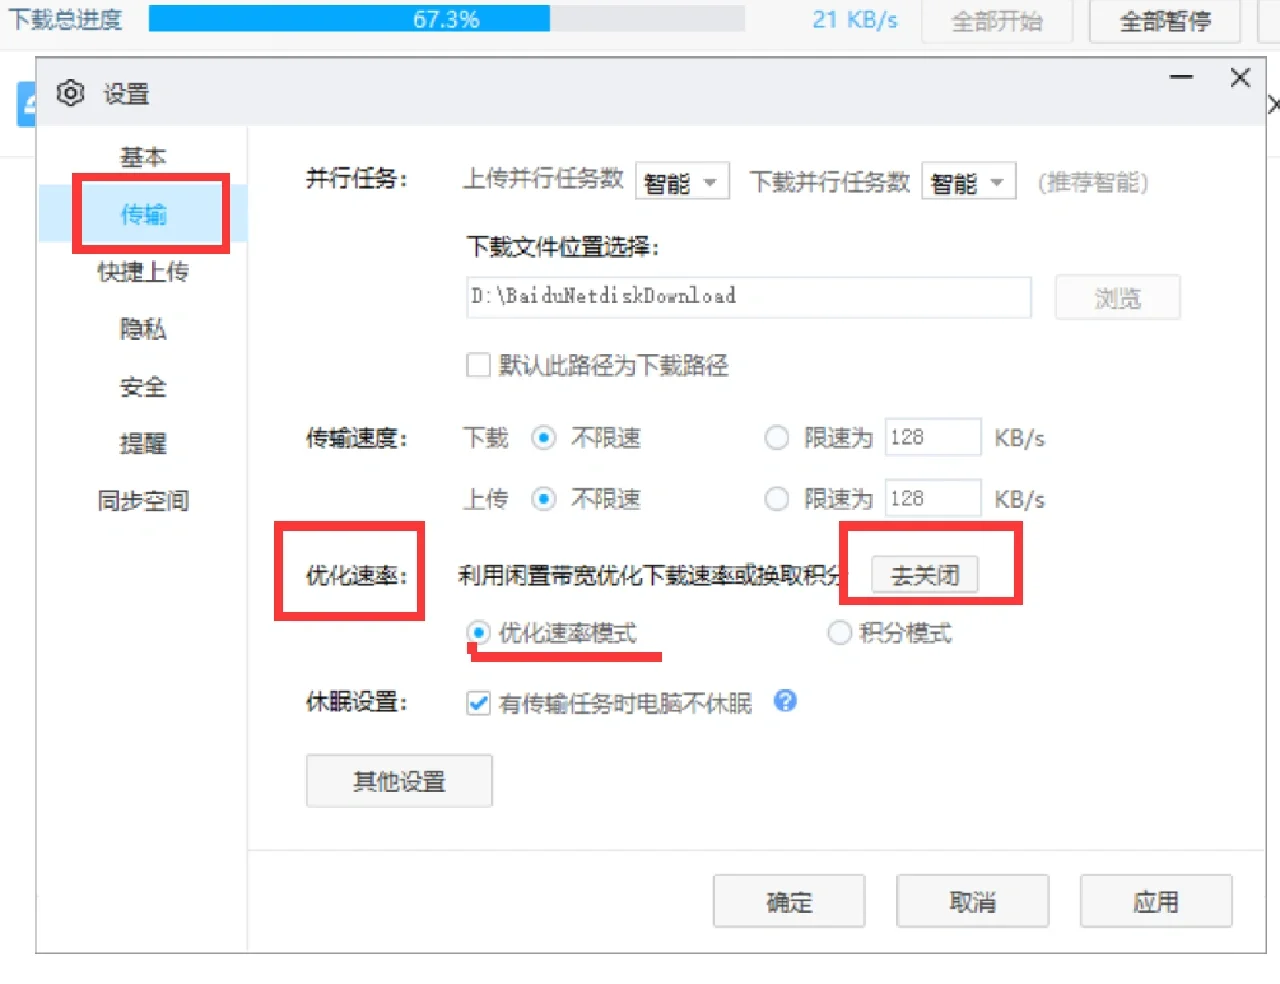Click the 浏览 button to choose download folder
This screenshot has width=1280, height=984.
point(1117,297)
